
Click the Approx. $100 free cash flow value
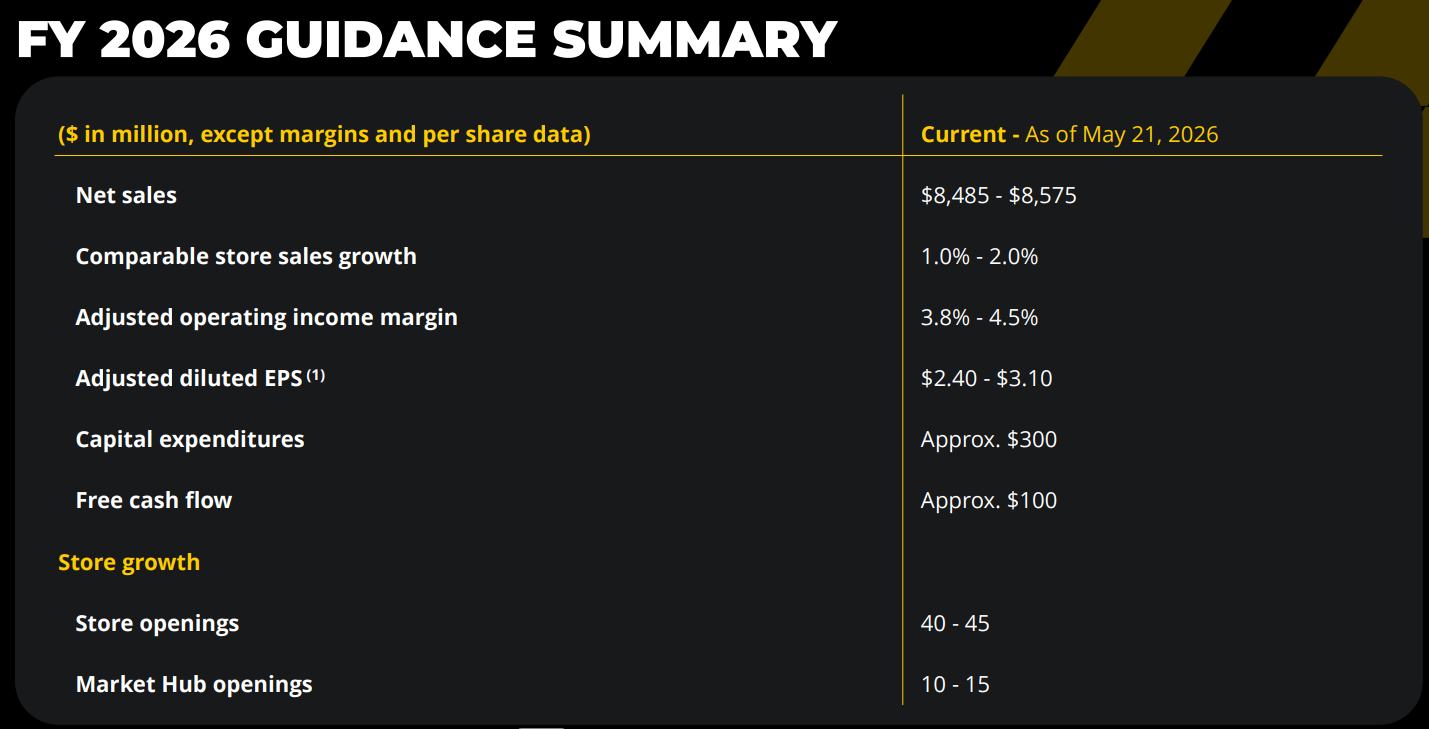(989, 500)
